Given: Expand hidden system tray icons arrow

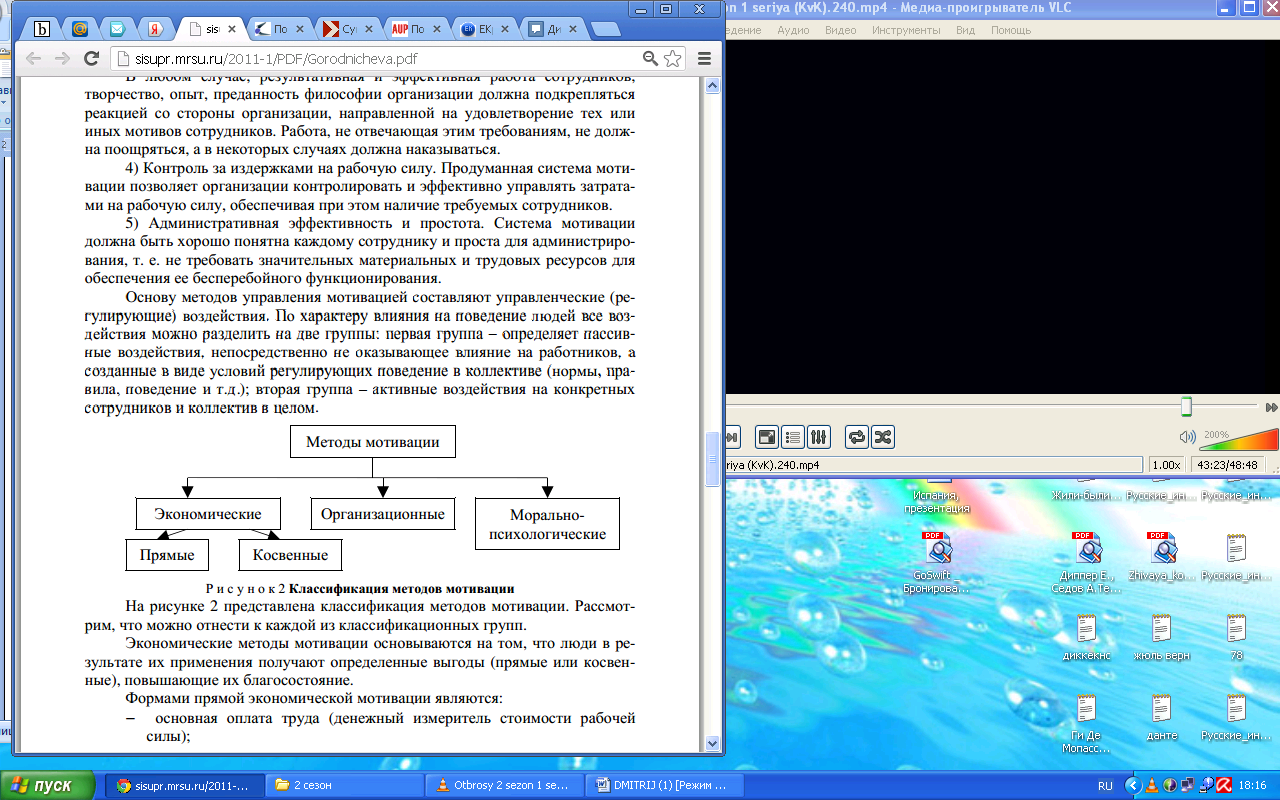Looking at the screenshot, I should (1133, 785).
